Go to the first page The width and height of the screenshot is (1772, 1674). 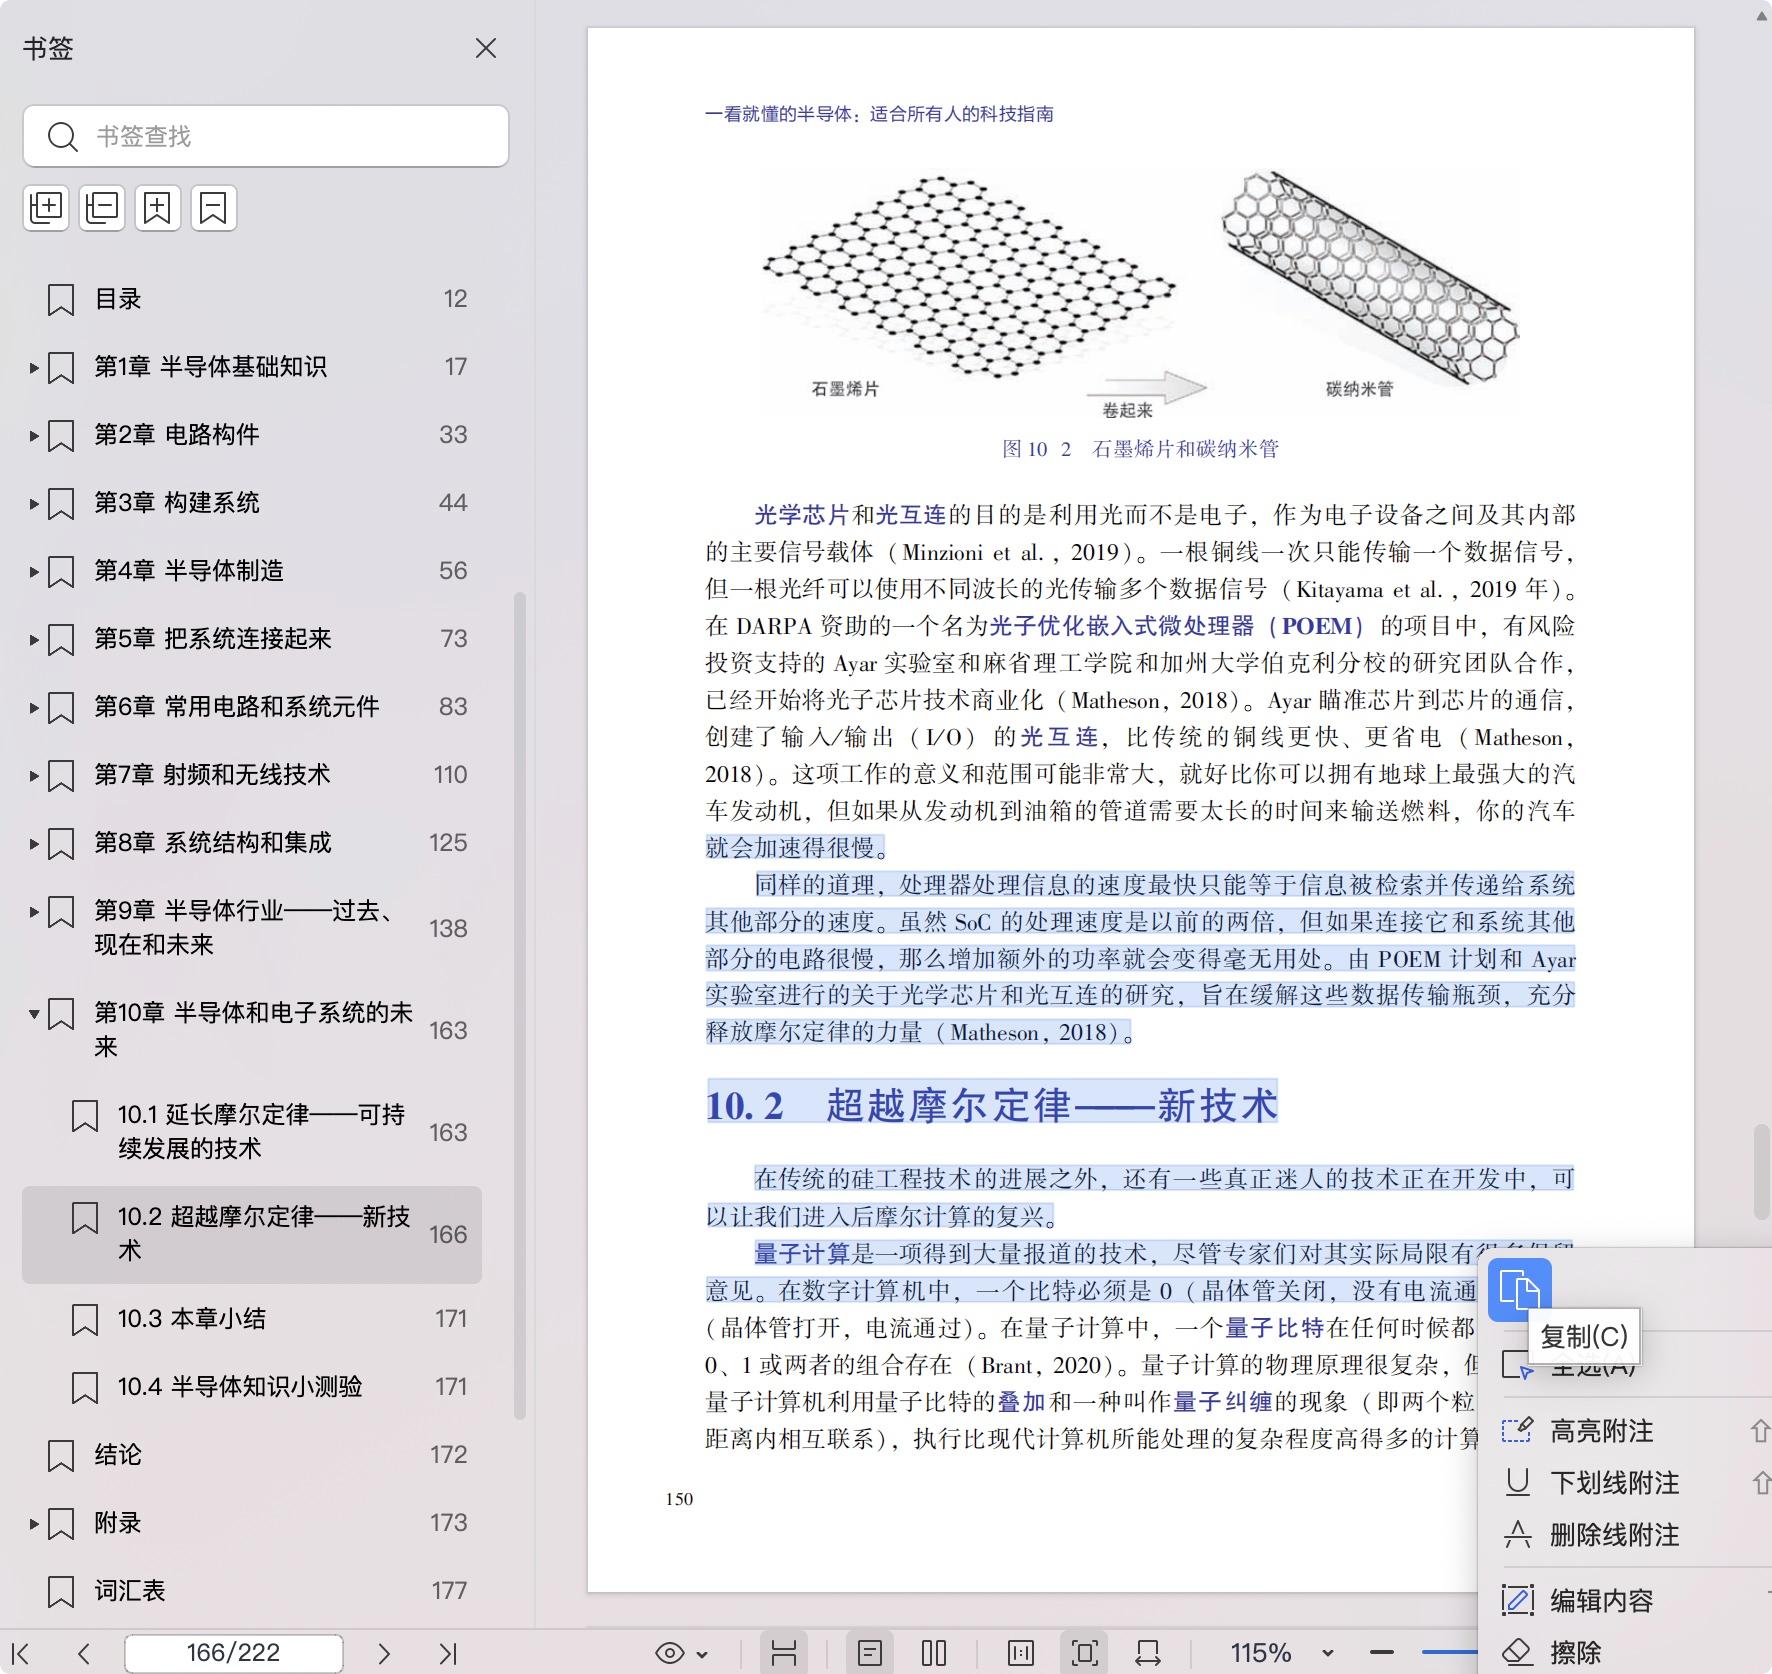20,1653
